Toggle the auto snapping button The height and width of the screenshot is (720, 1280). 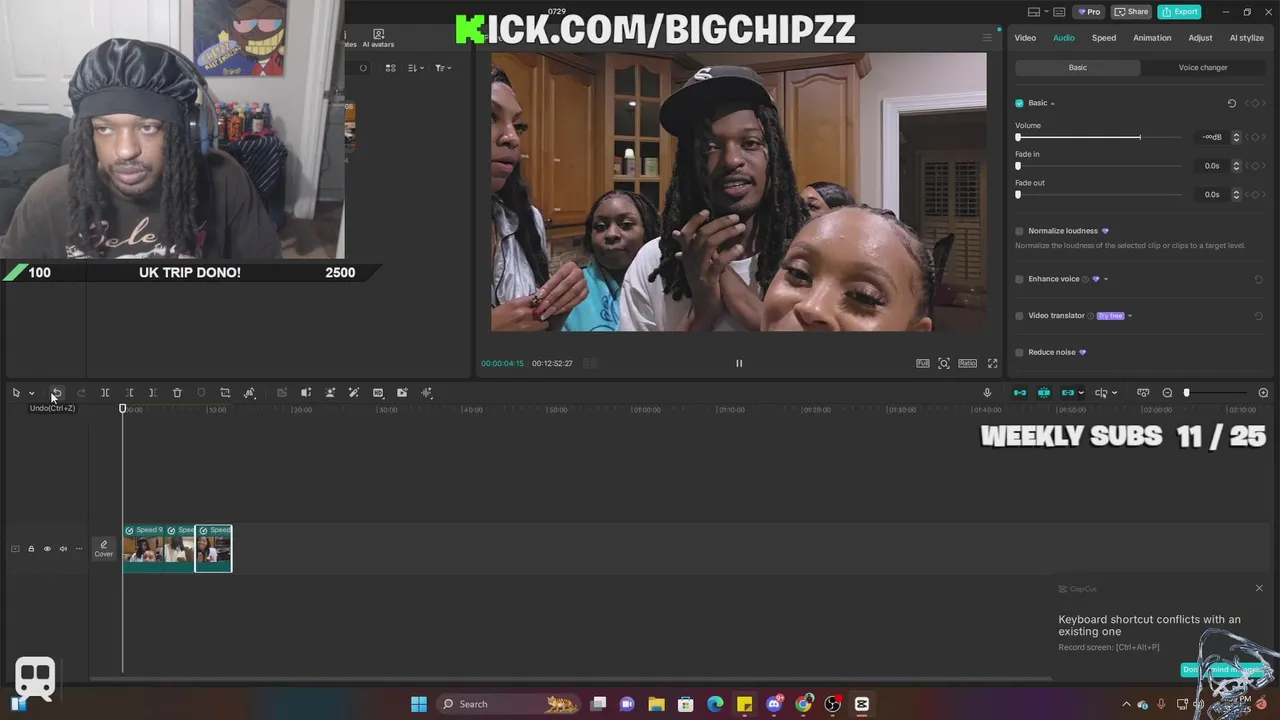pos(1044,393)
